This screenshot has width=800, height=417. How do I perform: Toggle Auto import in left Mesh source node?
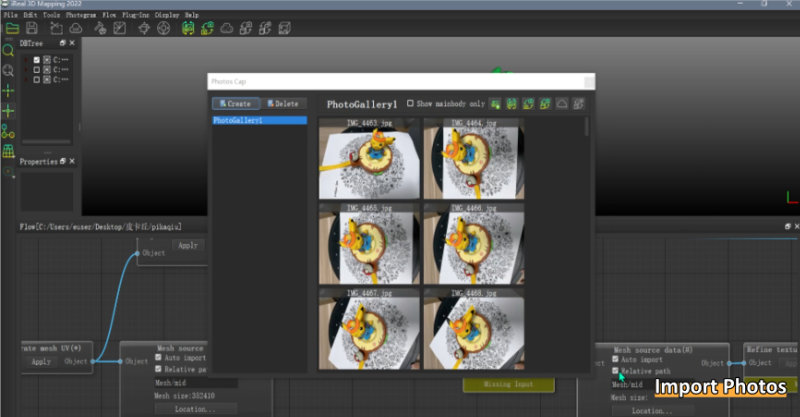tap(158, 357)
